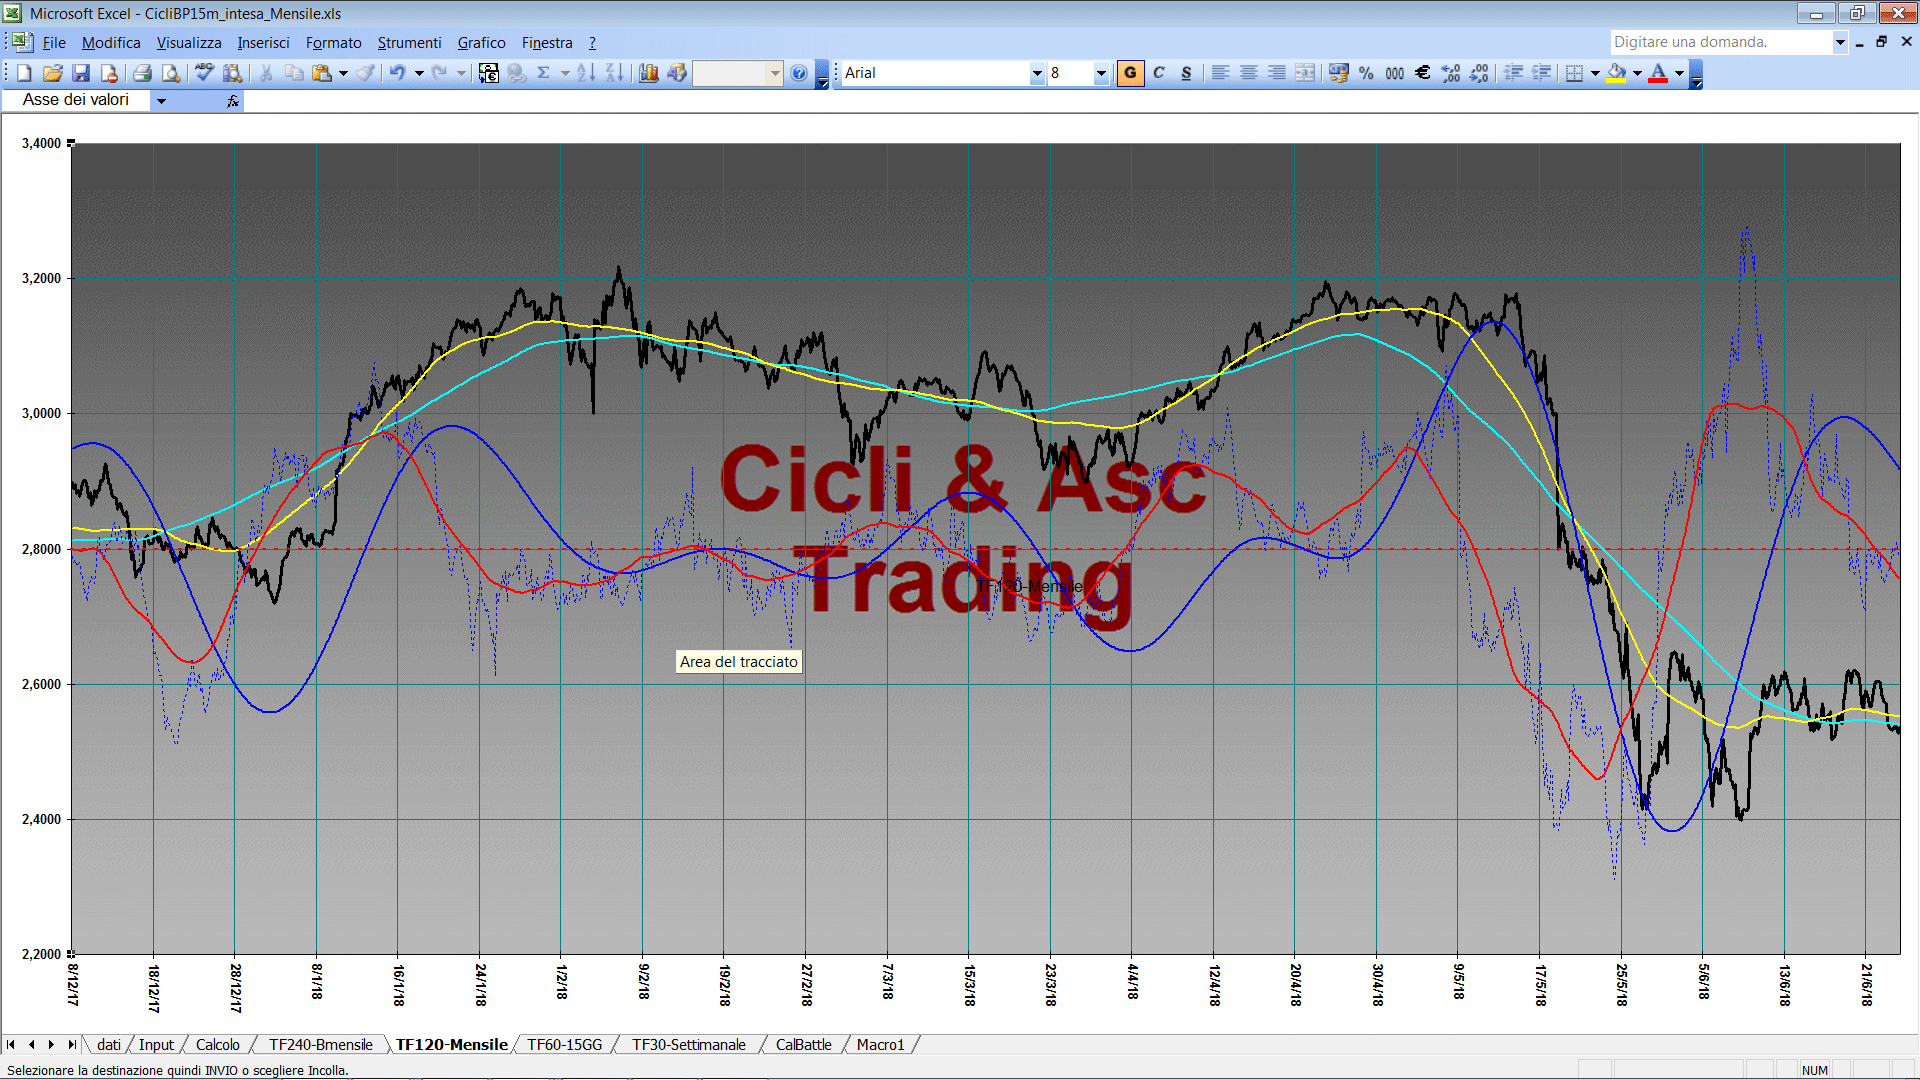
Task: Apply the Currency style icon
Action: coord(1339,73)
